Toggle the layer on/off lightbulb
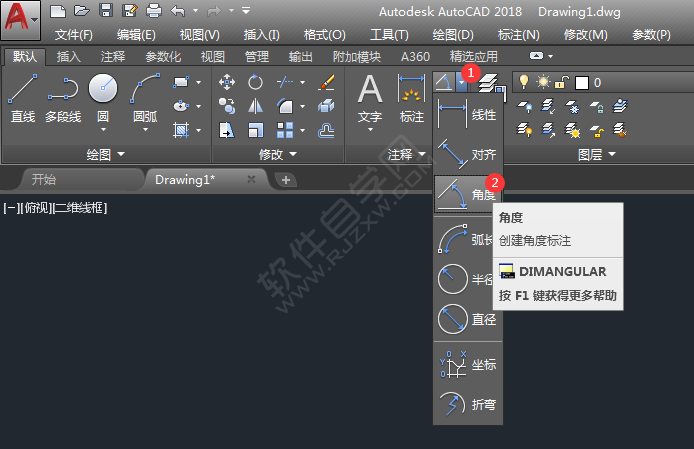 tap(524, 82)
